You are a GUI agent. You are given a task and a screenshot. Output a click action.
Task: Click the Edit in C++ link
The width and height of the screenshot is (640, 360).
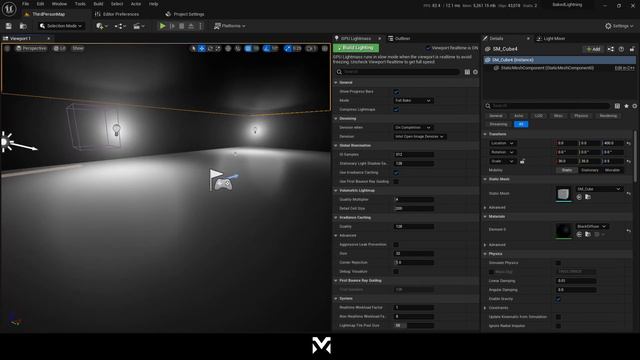pos(624,68)
